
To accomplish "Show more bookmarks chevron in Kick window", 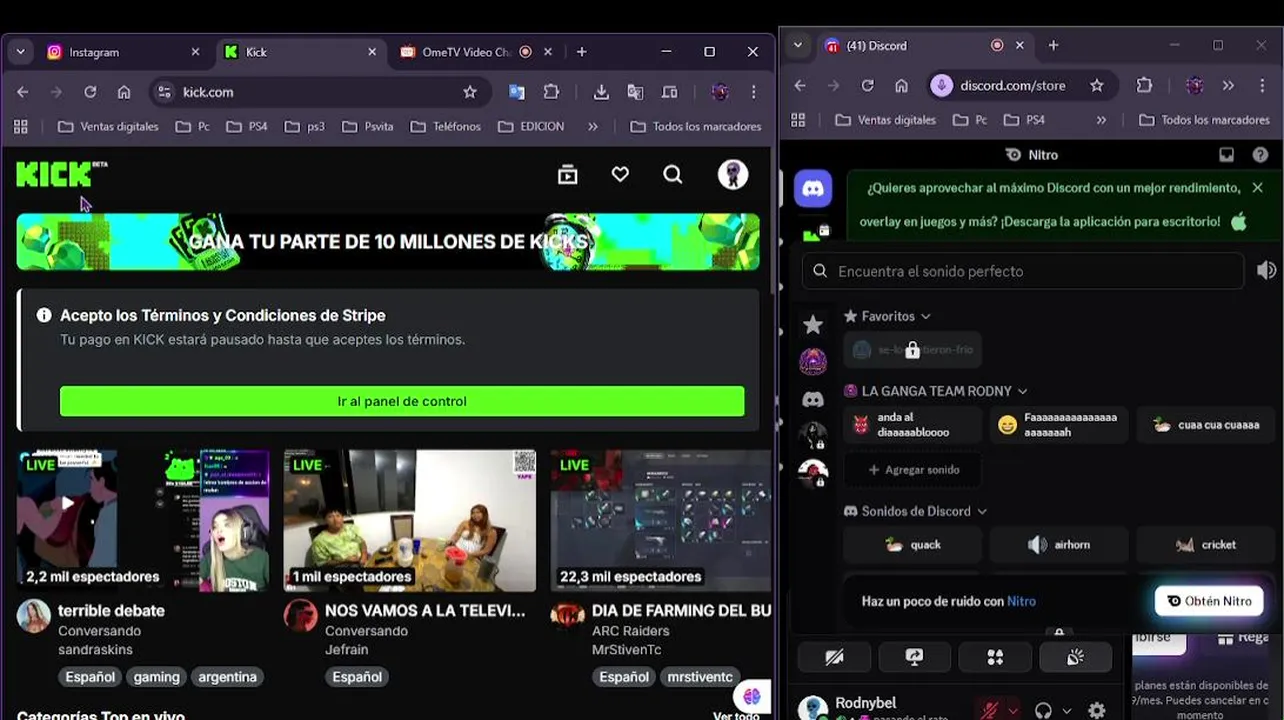I will (x=593, y=127).
